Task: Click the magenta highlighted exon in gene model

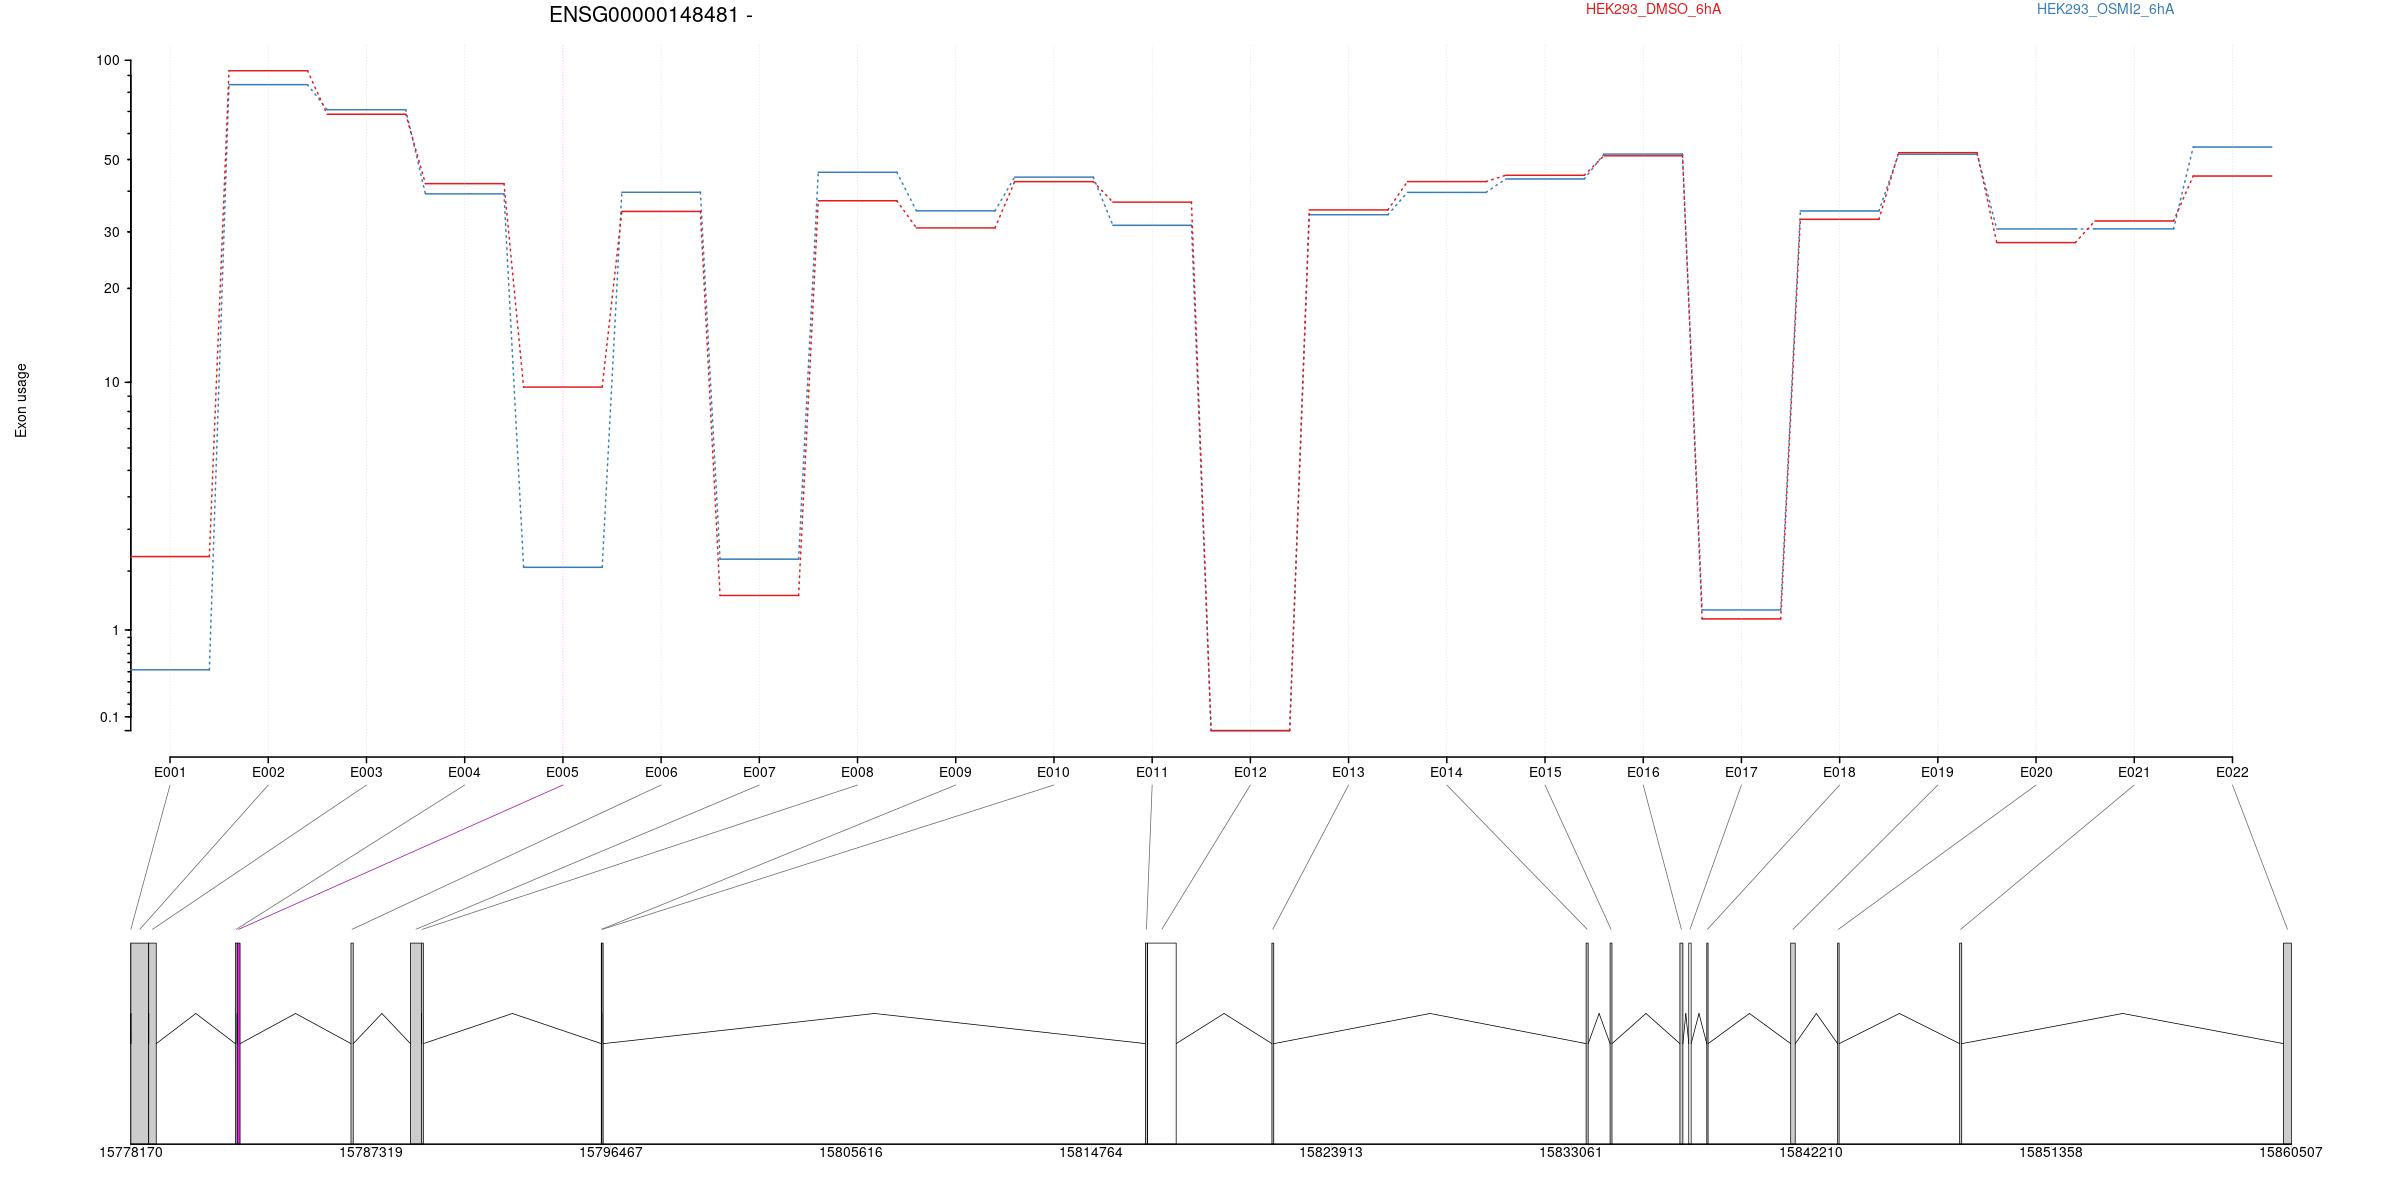Action: (239, 1043)
